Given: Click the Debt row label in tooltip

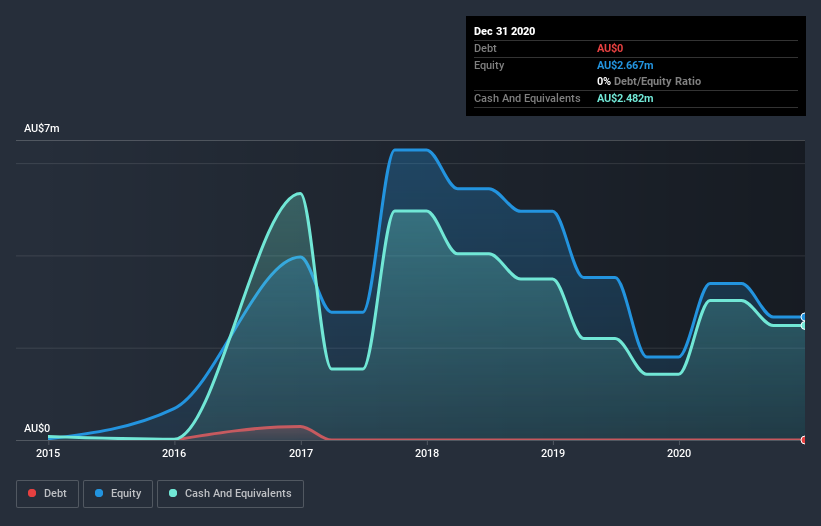Looking at the screenshot, I should point(485,48).
